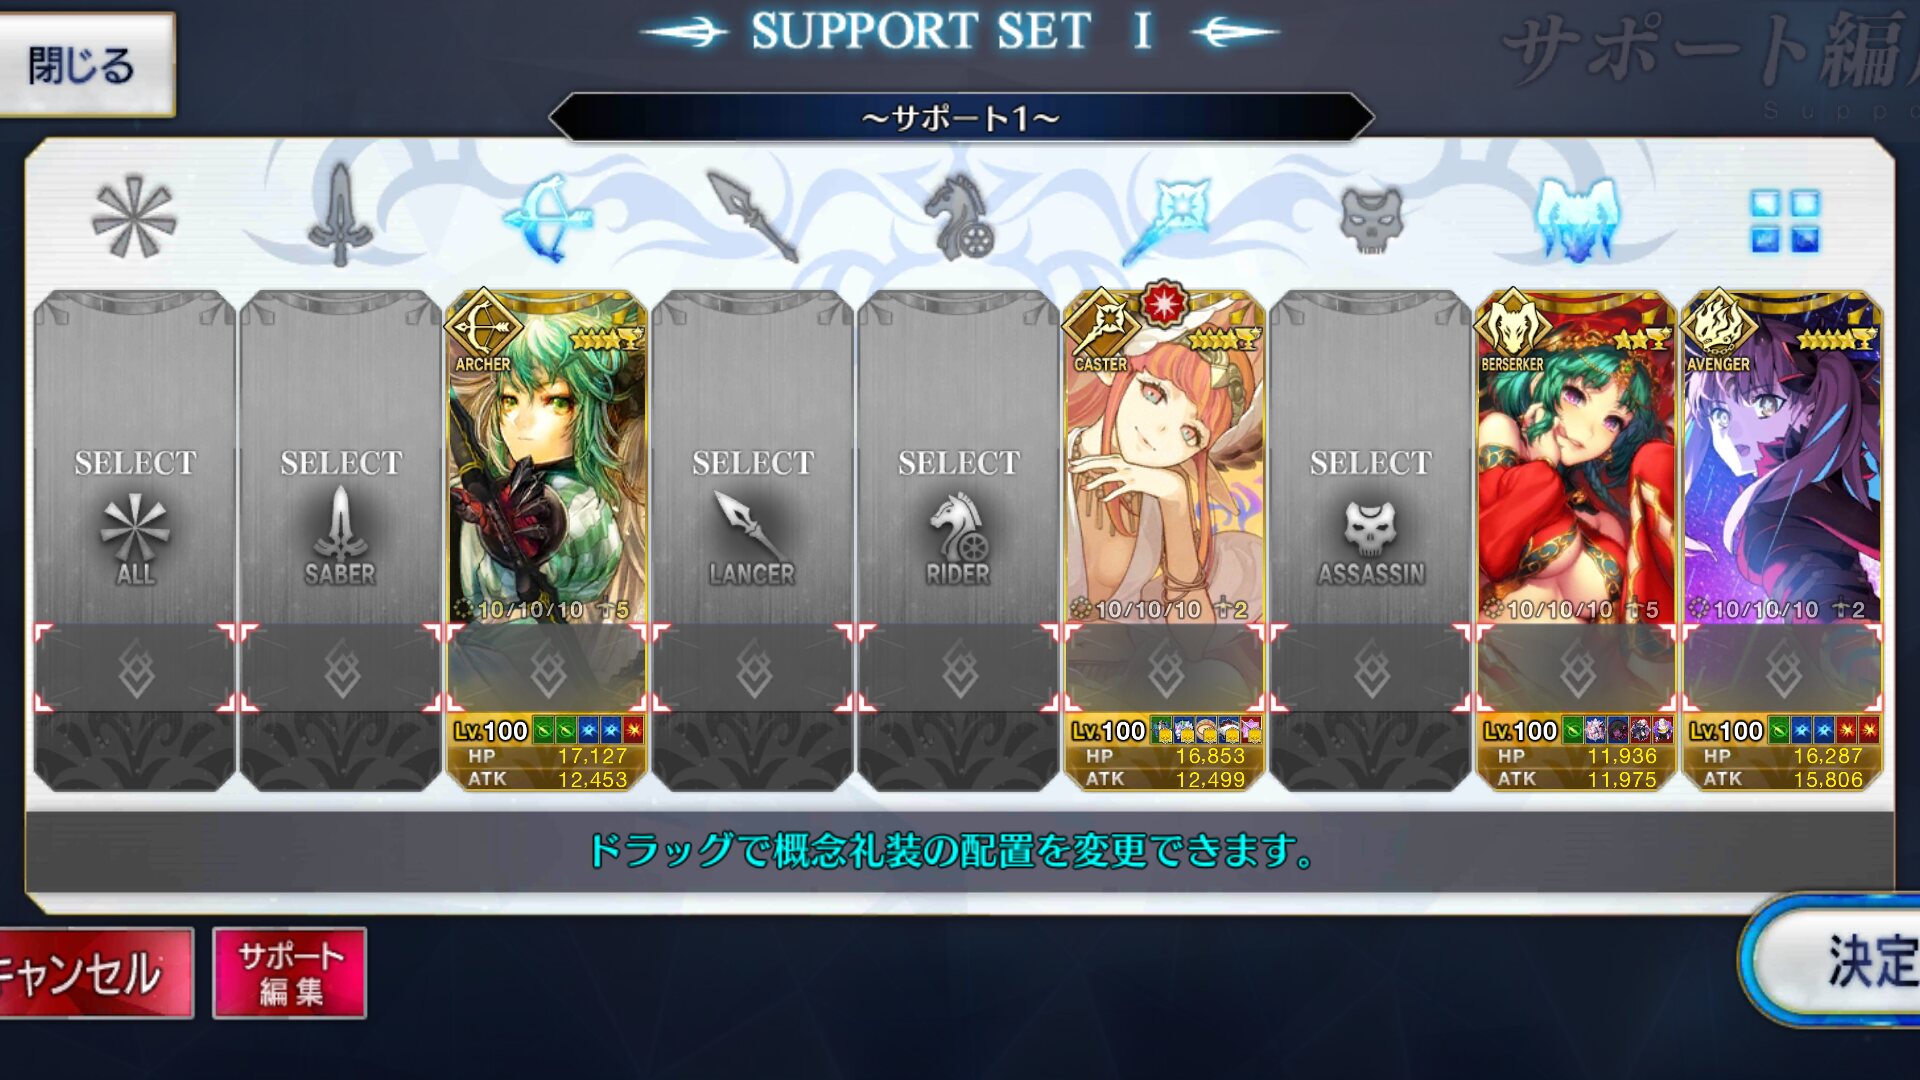Open the empty SABER servant slot
Screen dimensions: 1920x1080
(341, 458)
